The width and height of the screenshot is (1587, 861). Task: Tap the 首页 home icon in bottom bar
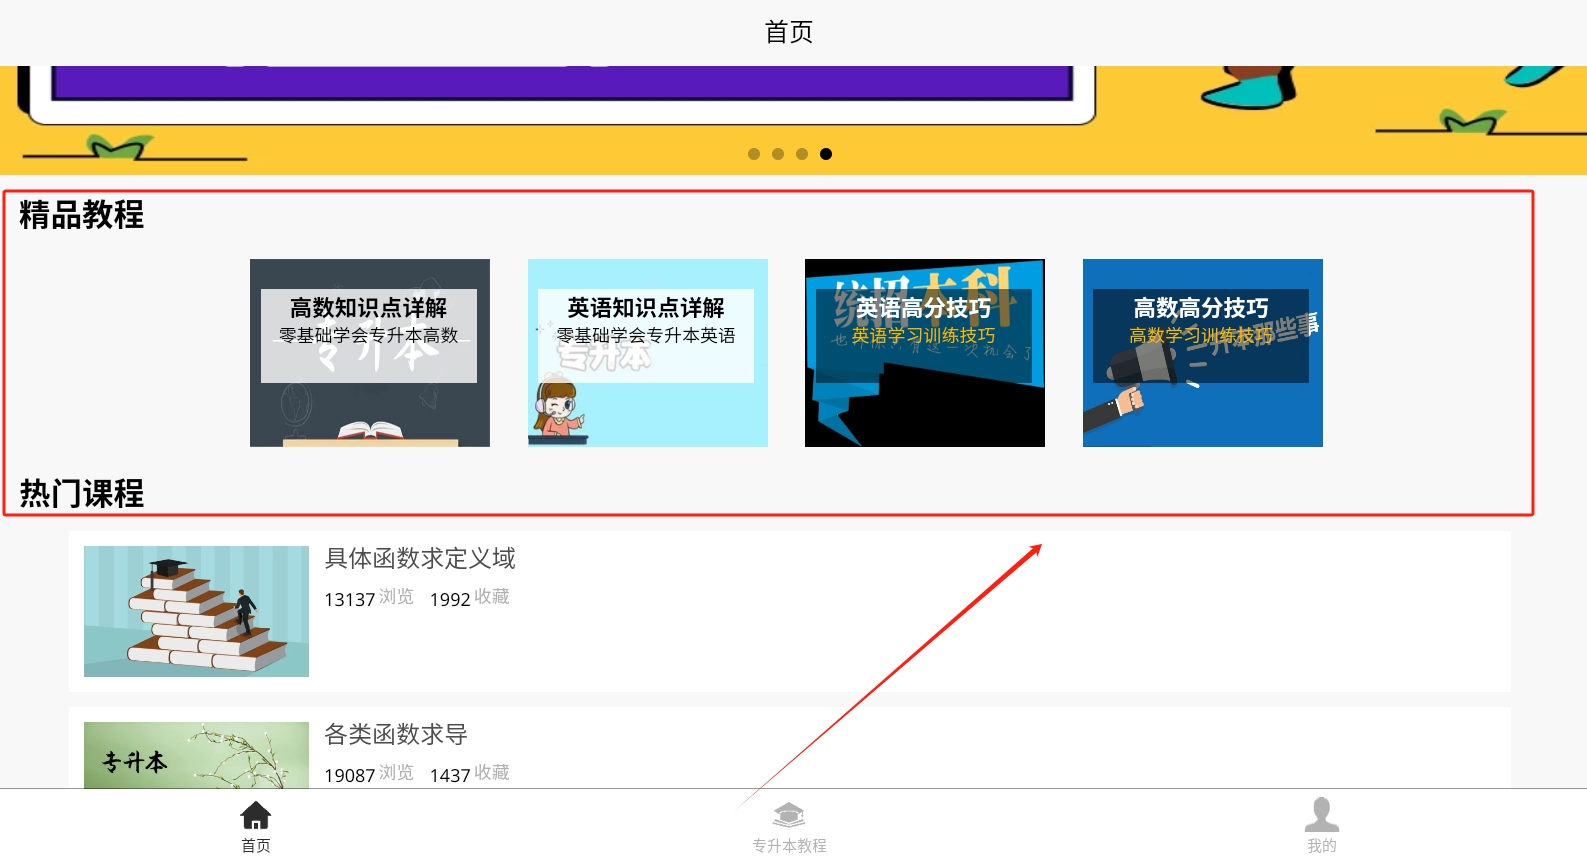click(256, 815)
